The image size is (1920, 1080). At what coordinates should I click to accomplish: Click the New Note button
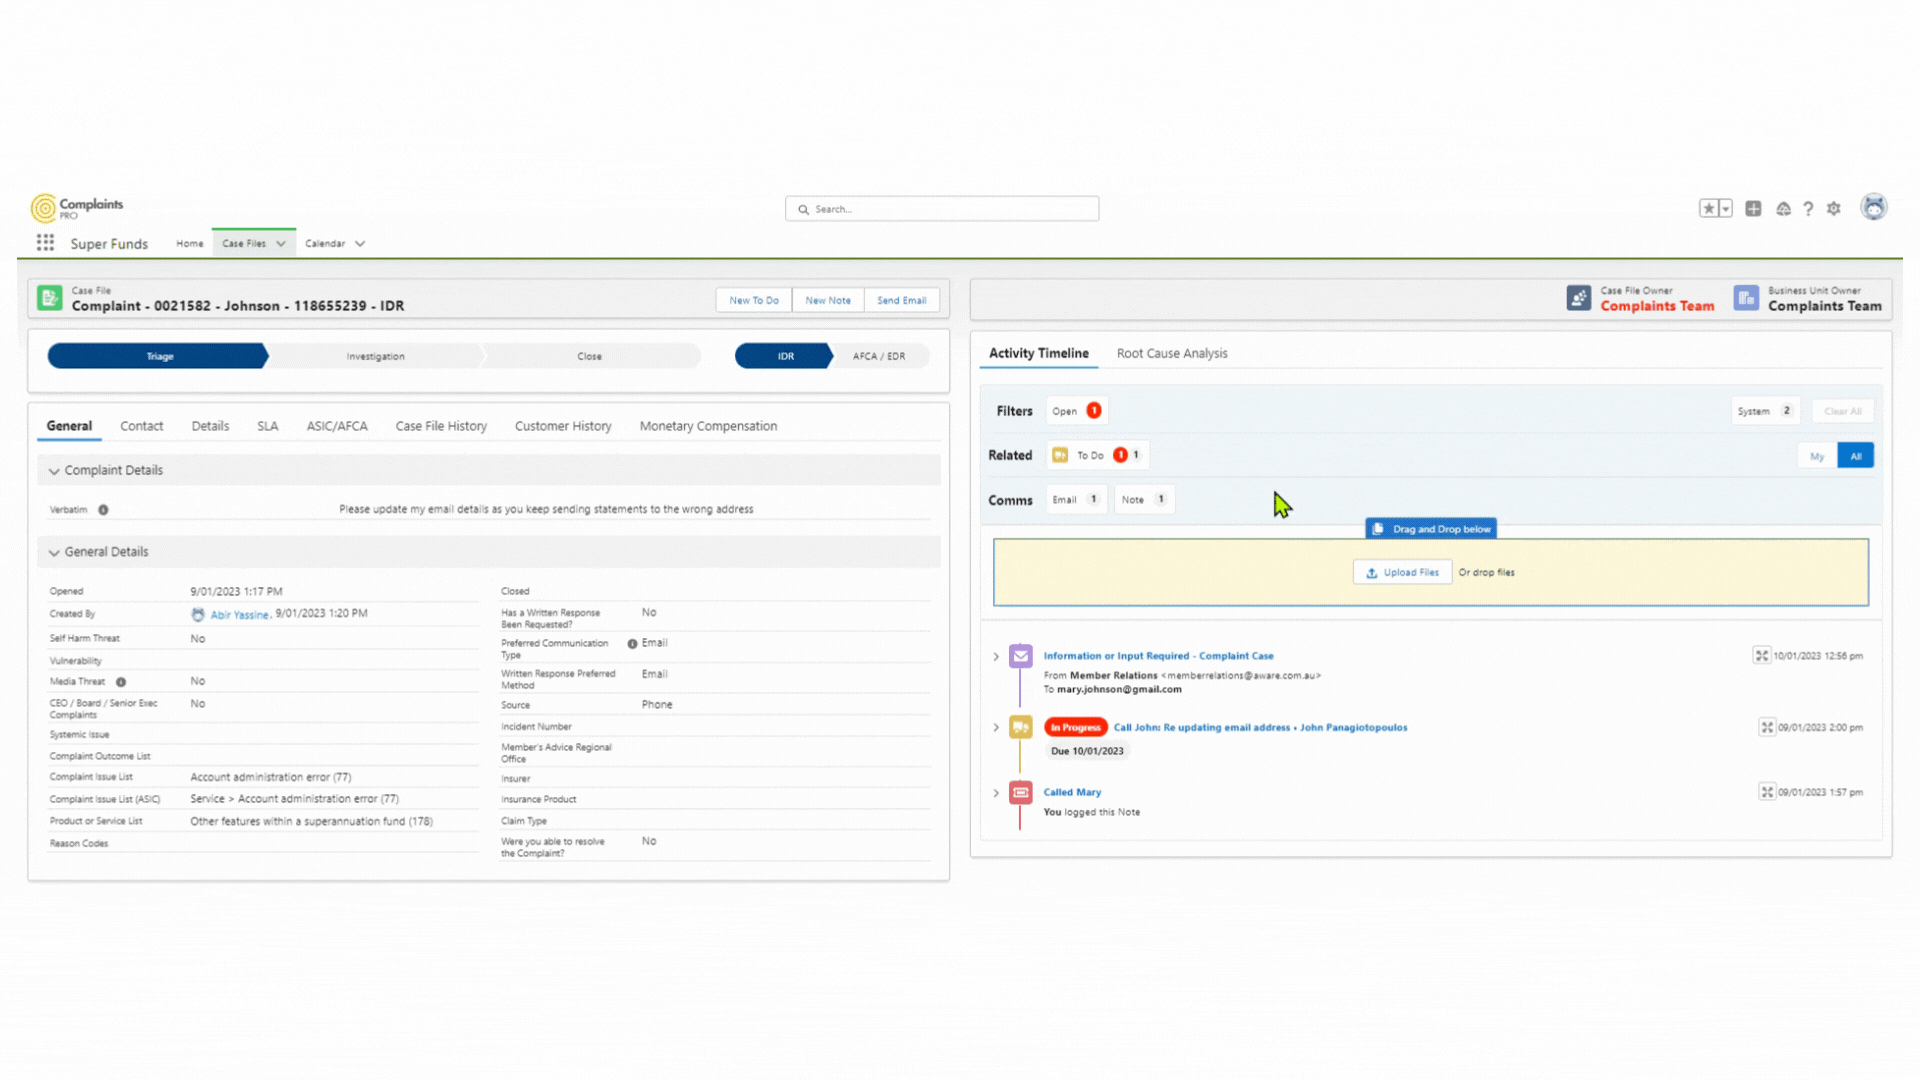pyautogui.click(x=825, y=299)
